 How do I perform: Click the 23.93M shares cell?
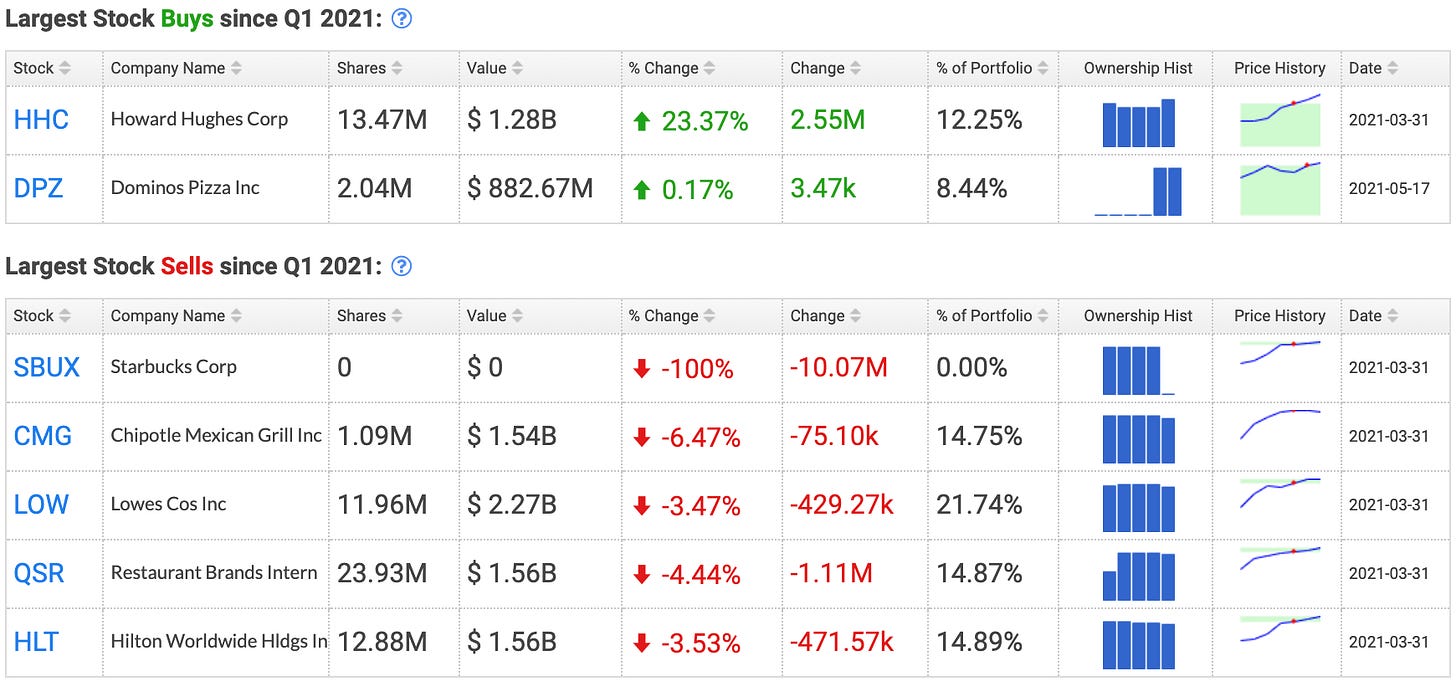pos(393,573)
